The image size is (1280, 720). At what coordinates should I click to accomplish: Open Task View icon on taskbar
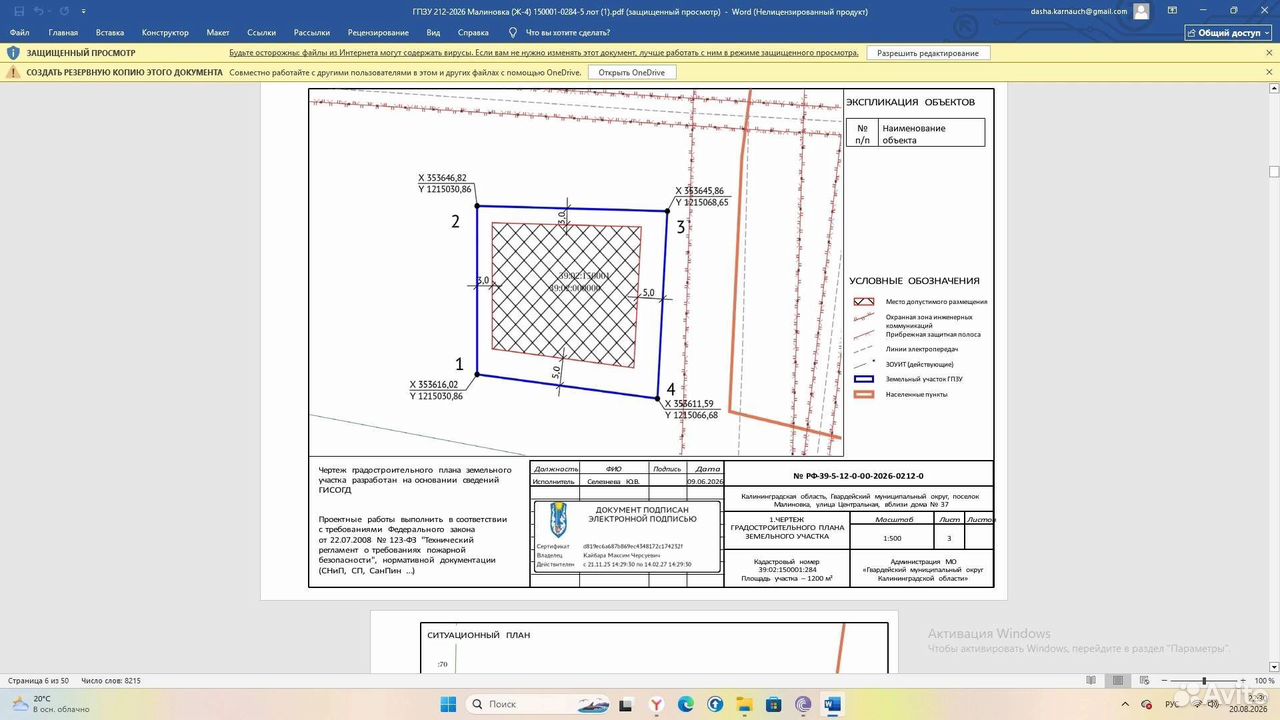point(628,704)
